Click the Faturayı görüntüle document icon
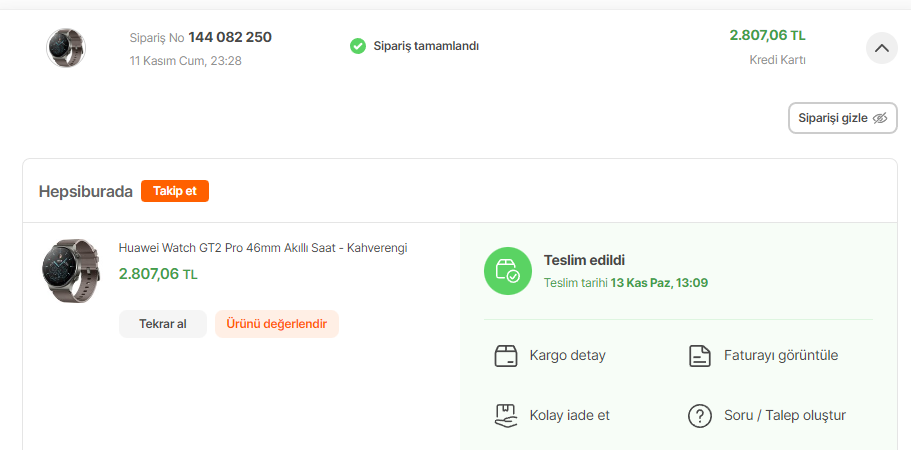 (700, 355)
